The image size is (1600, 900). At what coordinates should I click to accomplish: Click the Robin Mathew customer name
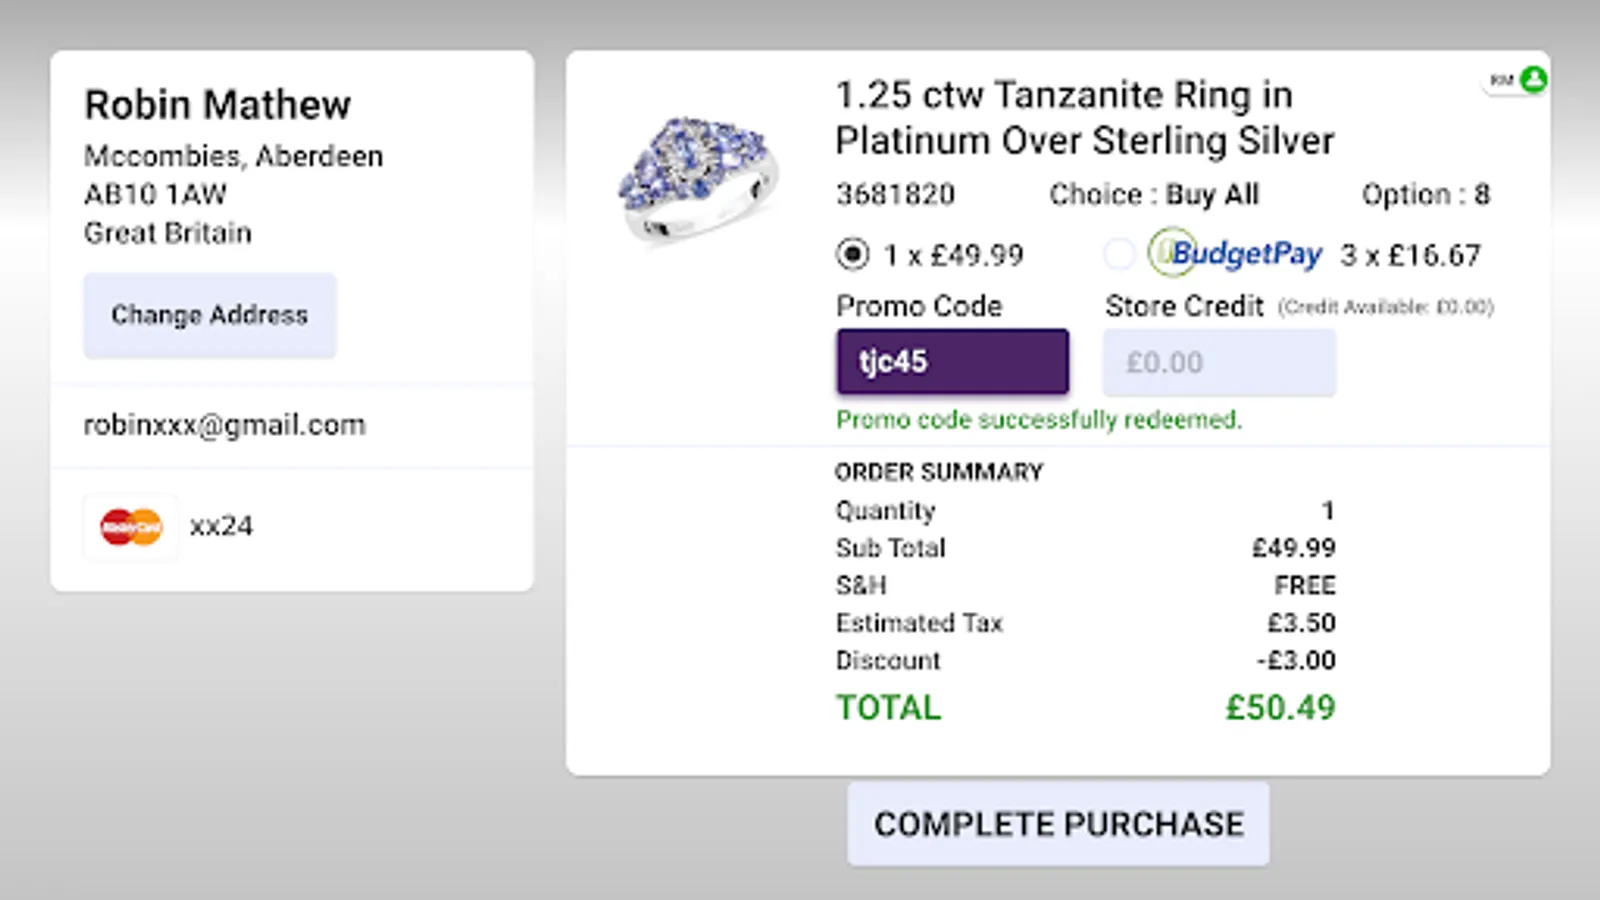point(217,105)
